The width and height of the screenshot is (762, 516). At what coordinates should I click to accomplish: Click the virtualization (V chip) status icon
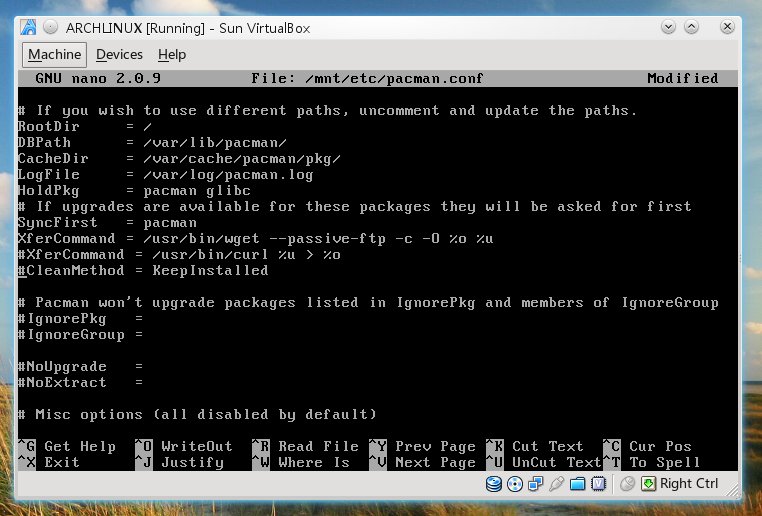tap(598, 484)
